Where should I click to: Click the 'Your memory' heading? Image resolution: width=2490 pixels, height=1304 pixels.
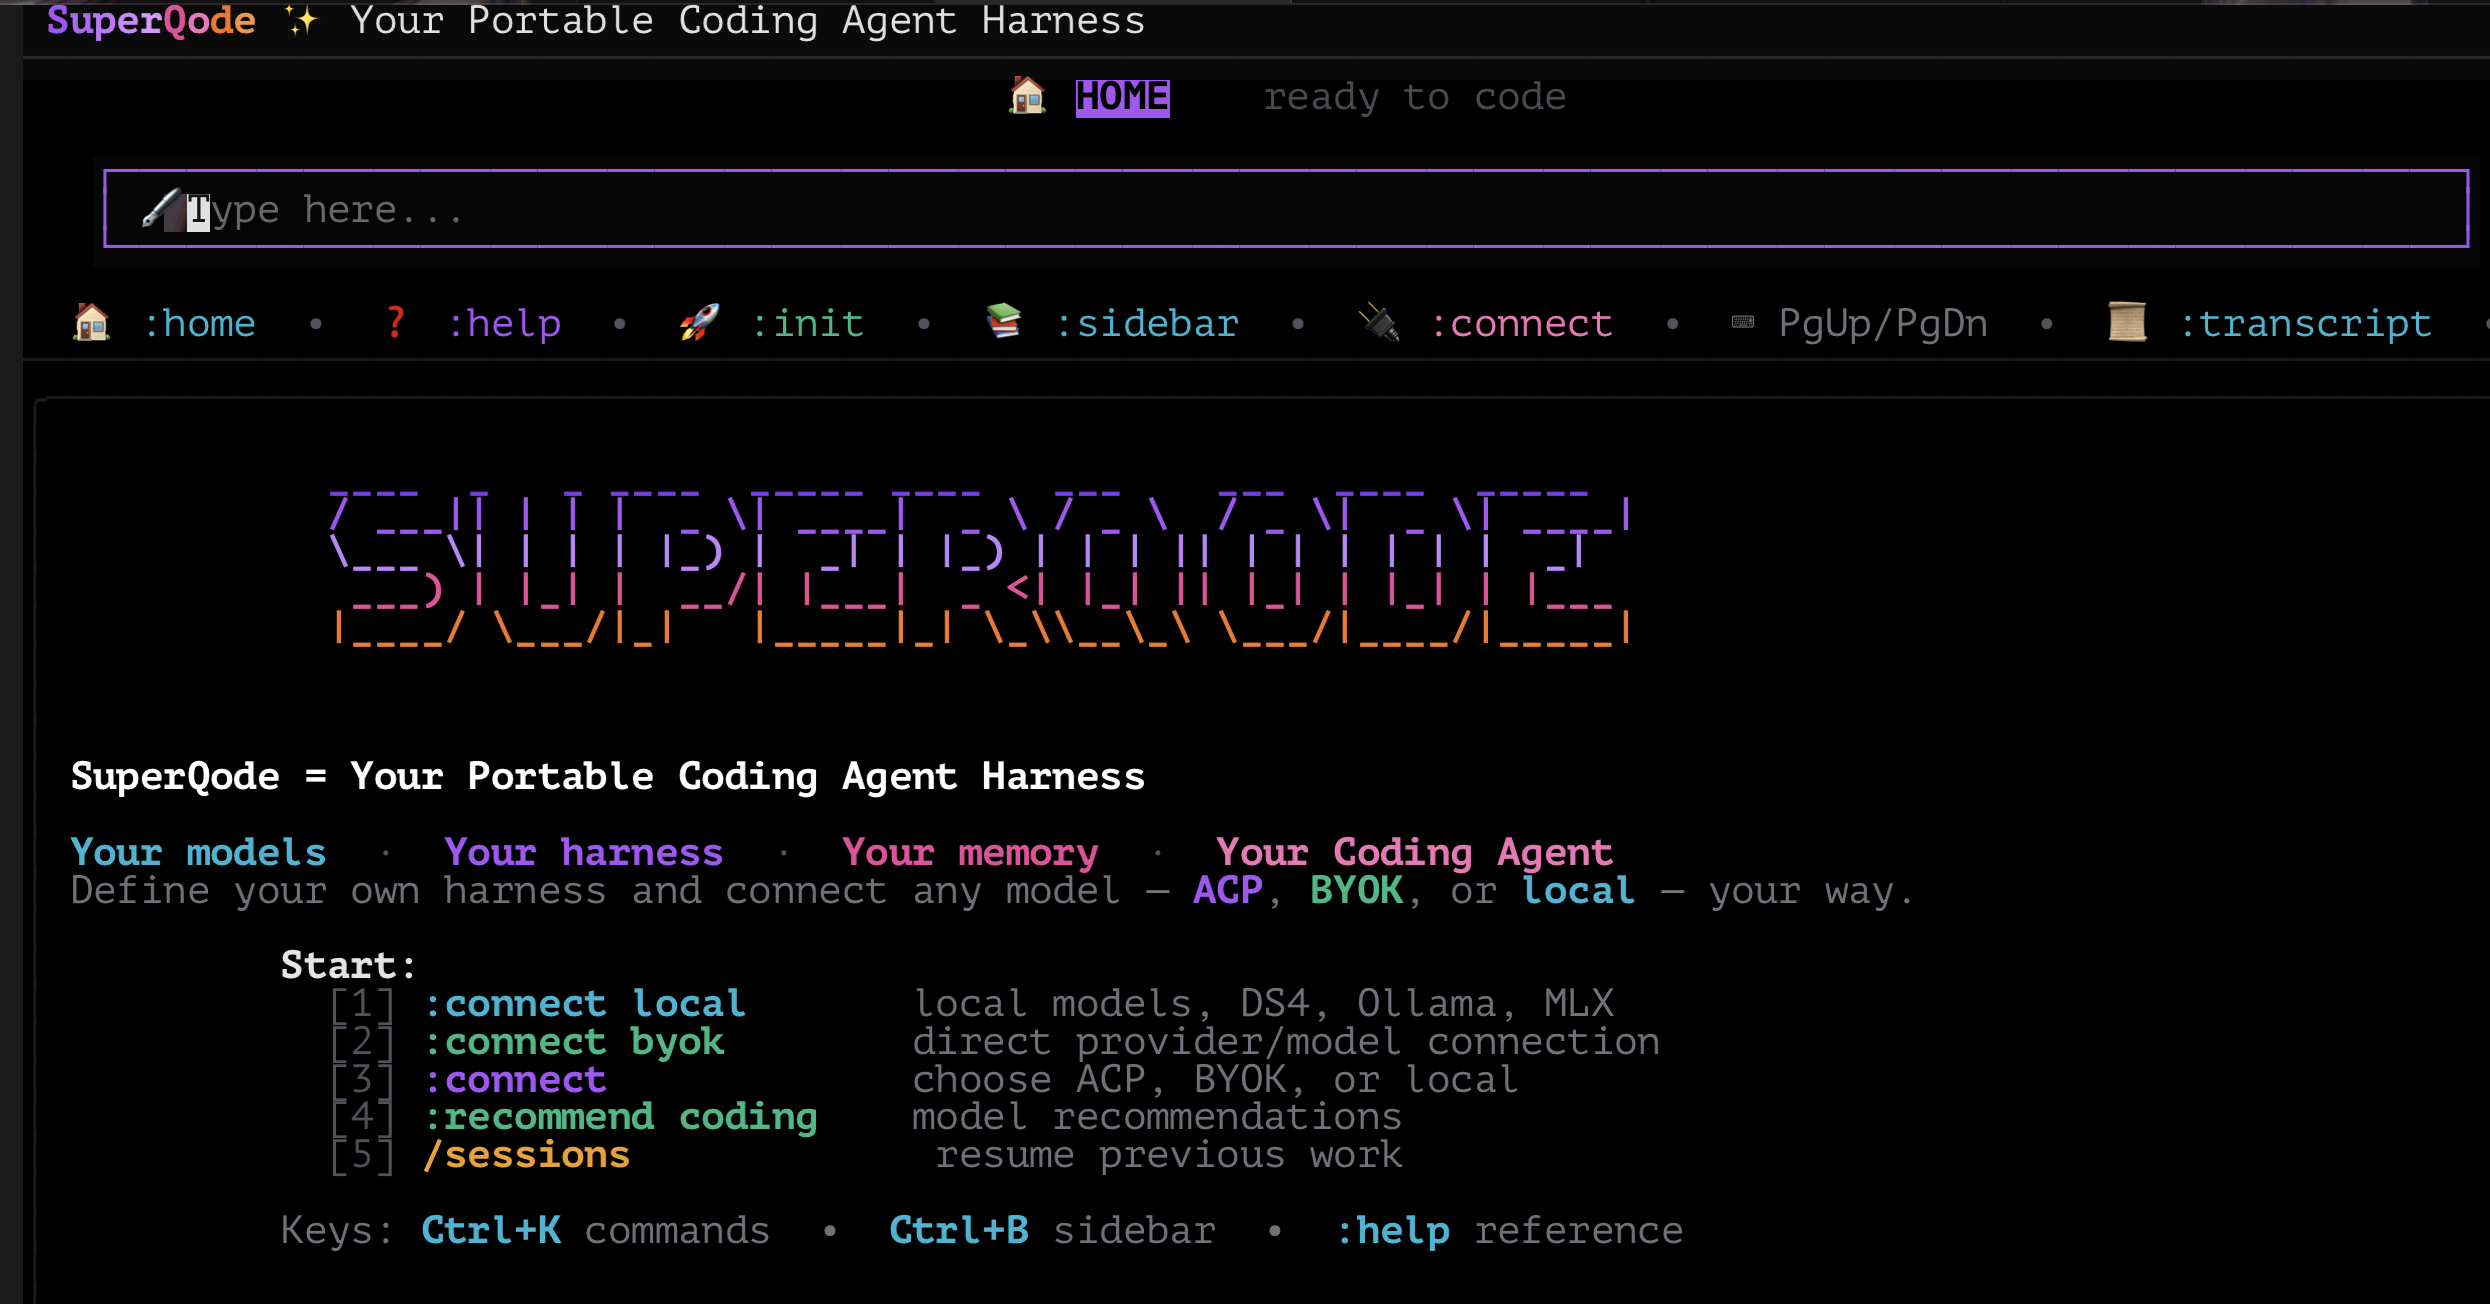point(969,852)
